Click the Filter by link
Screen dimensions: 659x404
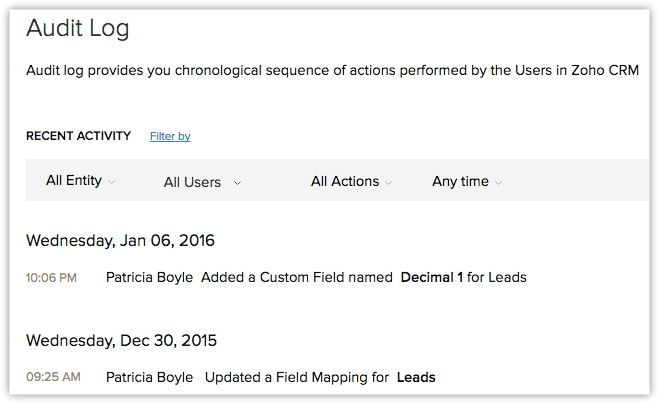tap(170, 136)
